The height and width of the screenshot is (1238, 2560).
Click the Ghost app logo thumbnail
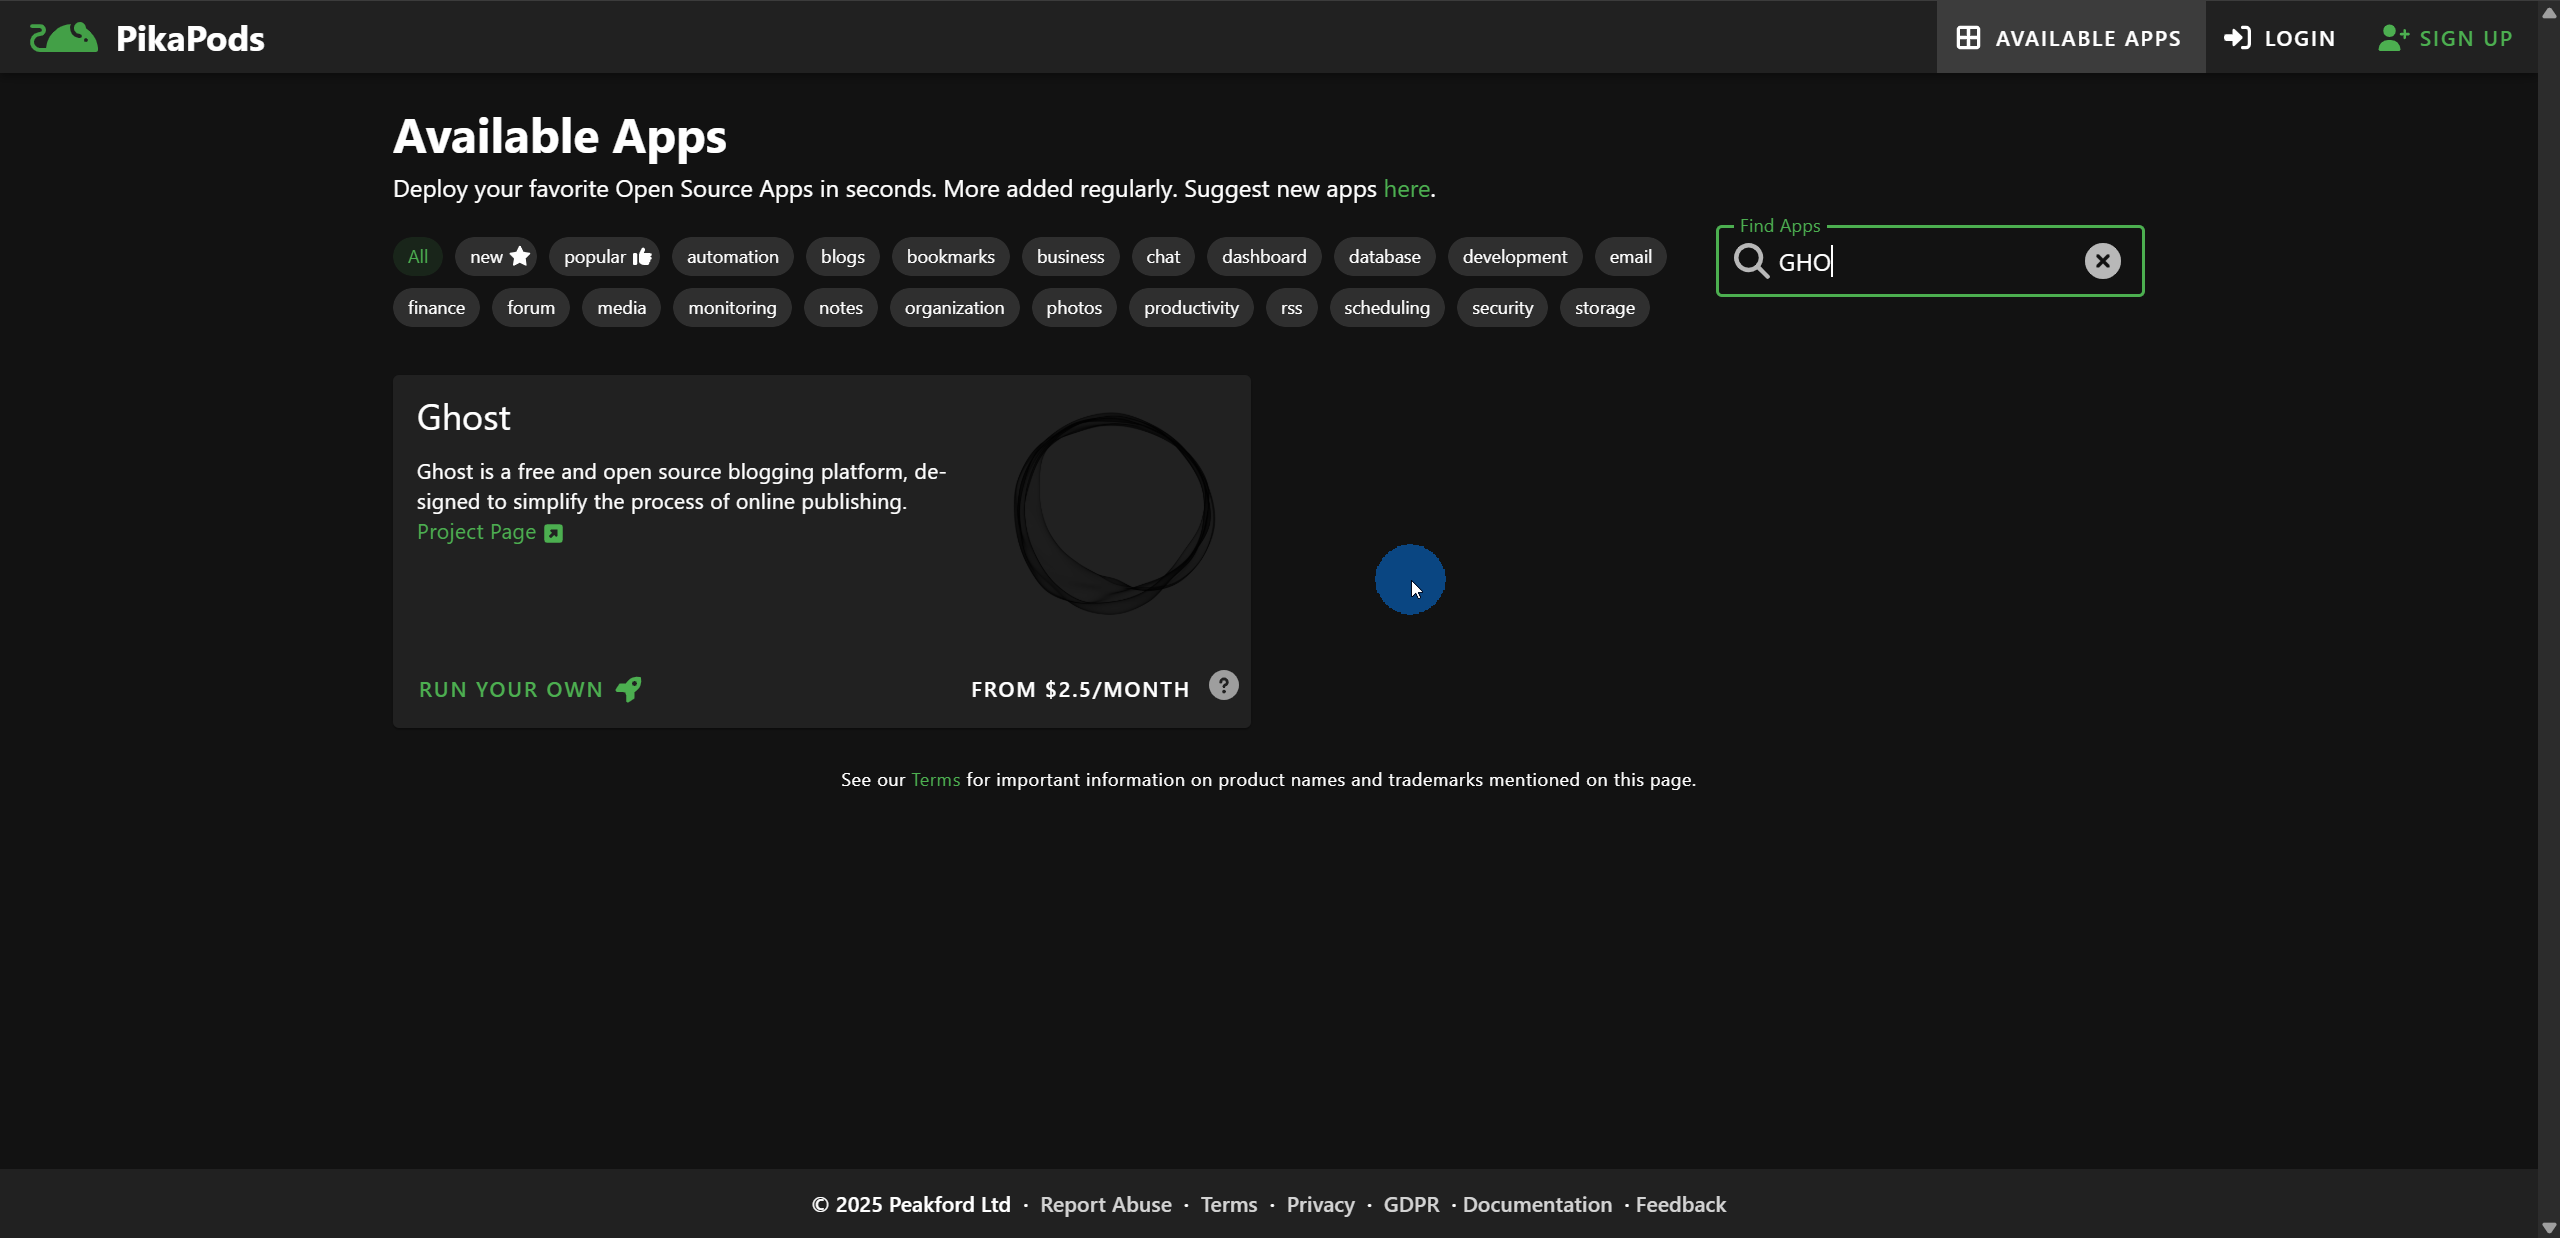[x=1114, y=513]
